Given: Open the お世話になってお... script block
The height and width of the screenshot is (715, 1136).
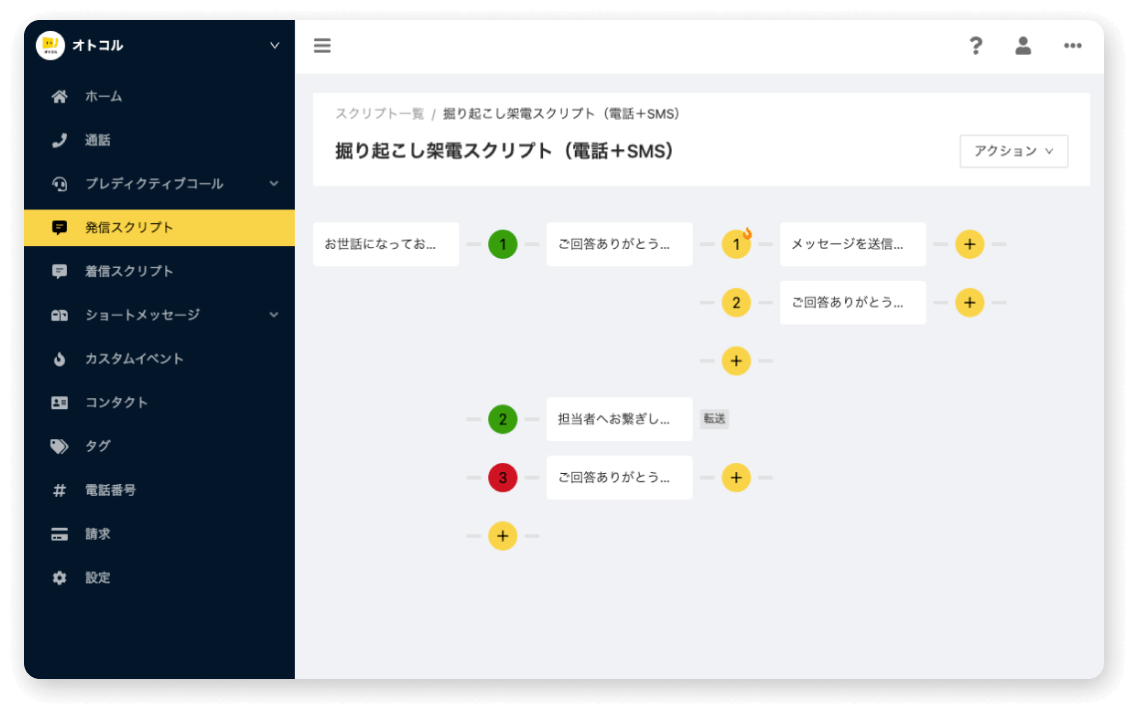Looking at the screenshot, I should point(385,244).
